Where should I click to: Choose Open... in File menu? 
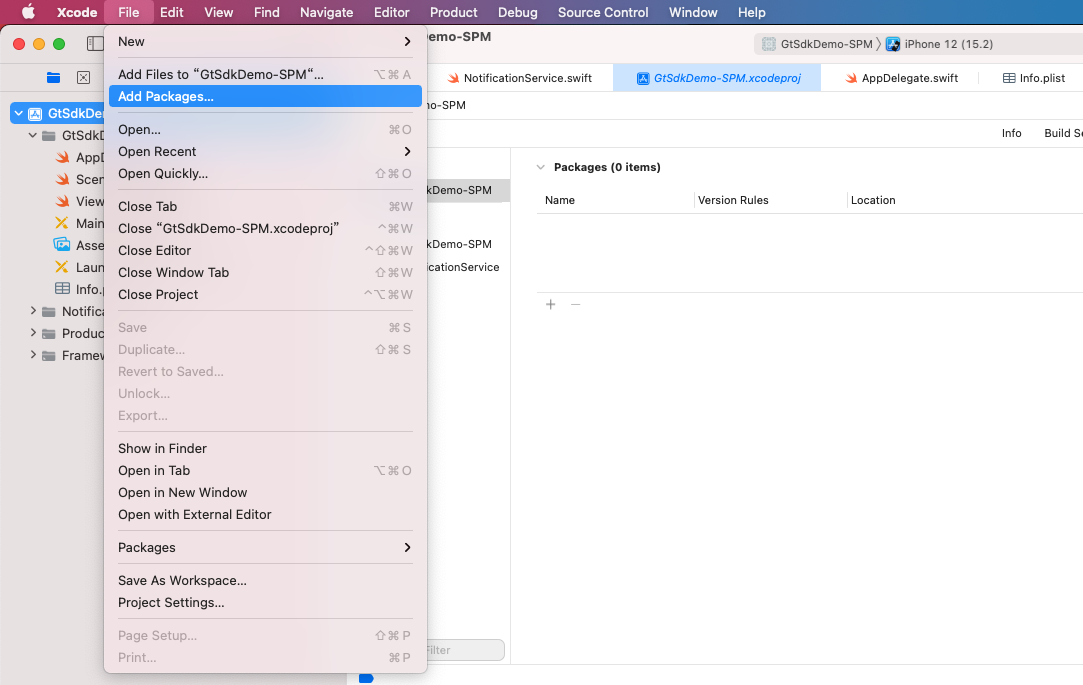click(x=265, y=129)
